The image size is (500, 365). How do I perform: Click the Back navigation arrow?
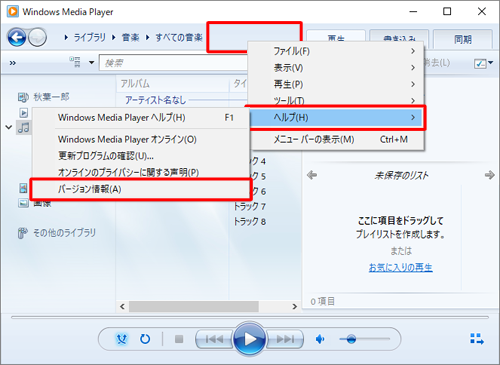[x=17, y=37]
